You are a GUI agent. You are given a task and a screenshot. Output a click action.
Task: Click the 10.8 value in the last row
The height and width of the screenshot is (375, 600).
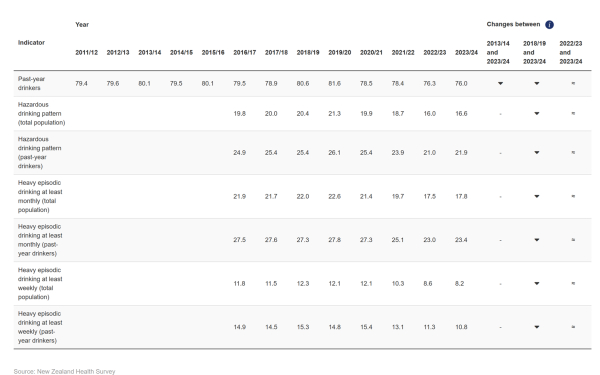pos(461,327)
